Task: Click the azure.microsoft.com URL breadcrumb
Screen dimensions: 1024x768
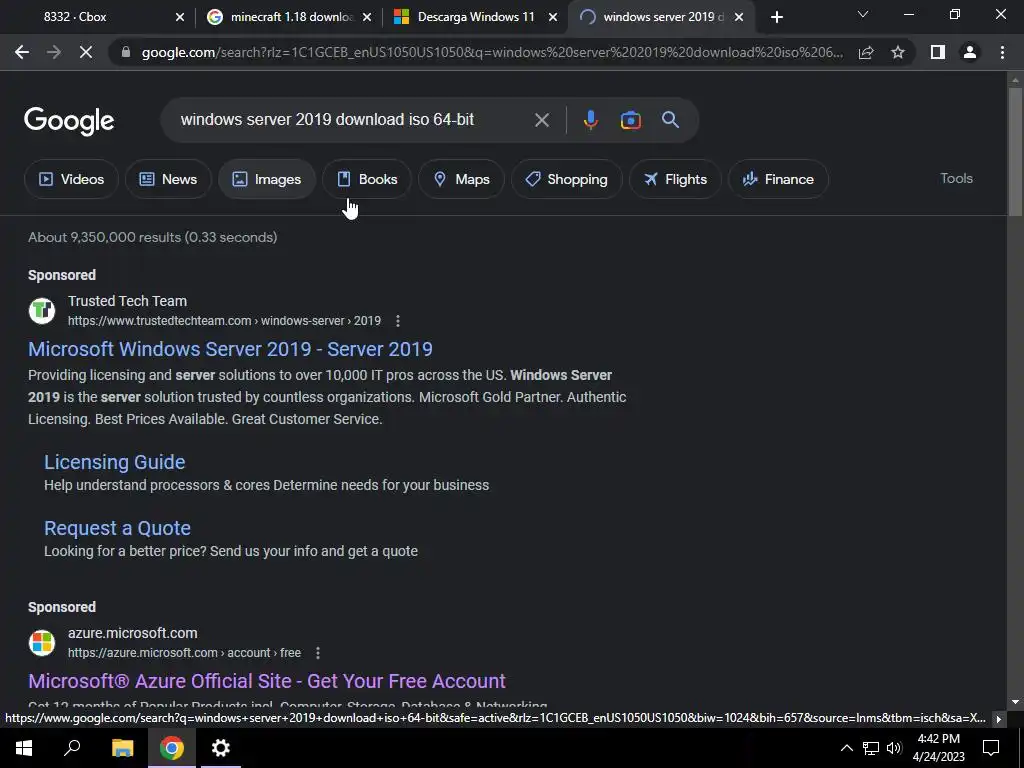Action: [x=184, y=652]
